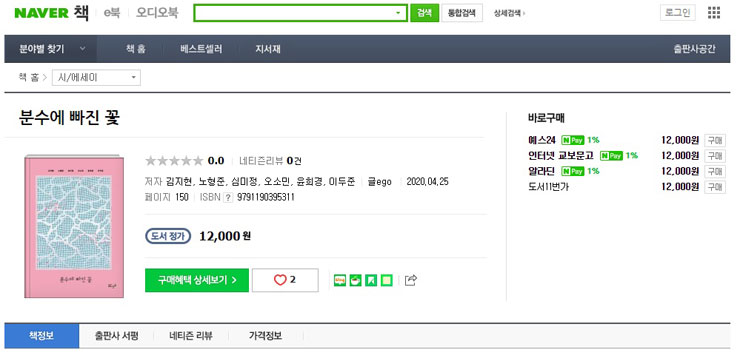Click the 로그인 button
The height and width of the screenshot is (361, 740).
coord(678,13)
